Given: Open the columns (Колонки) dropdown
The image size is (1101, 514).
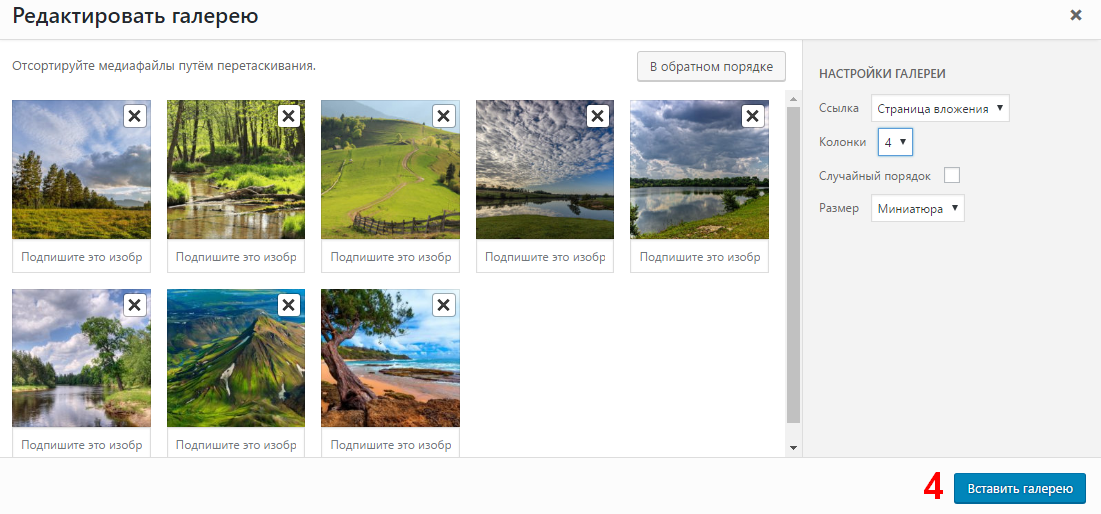Looking at the screenshot, I should (895, 142).
